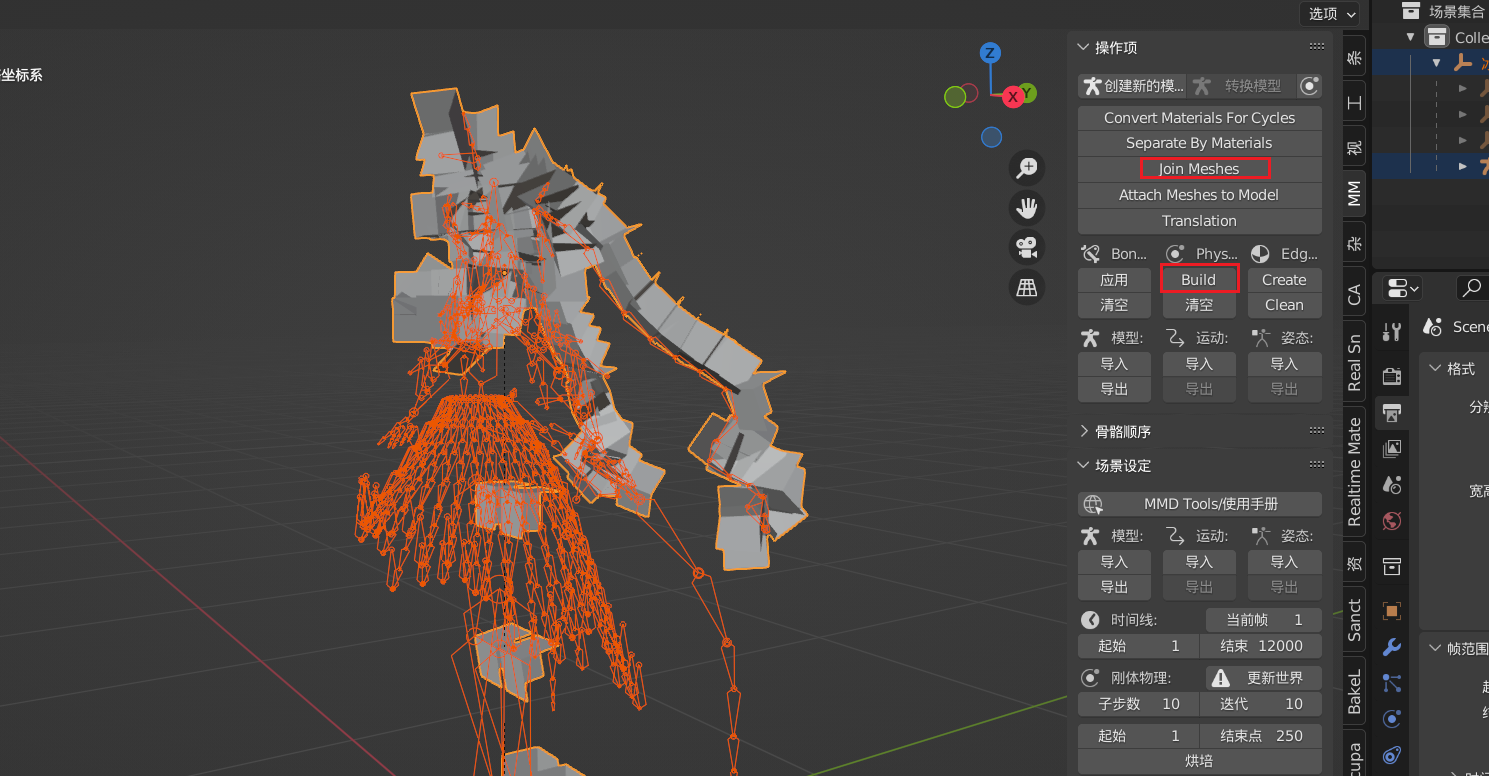Click the green Y axis gizmo label
Image resolution: width=1489 pixels, height=776 pixels.
[1027, 92]
